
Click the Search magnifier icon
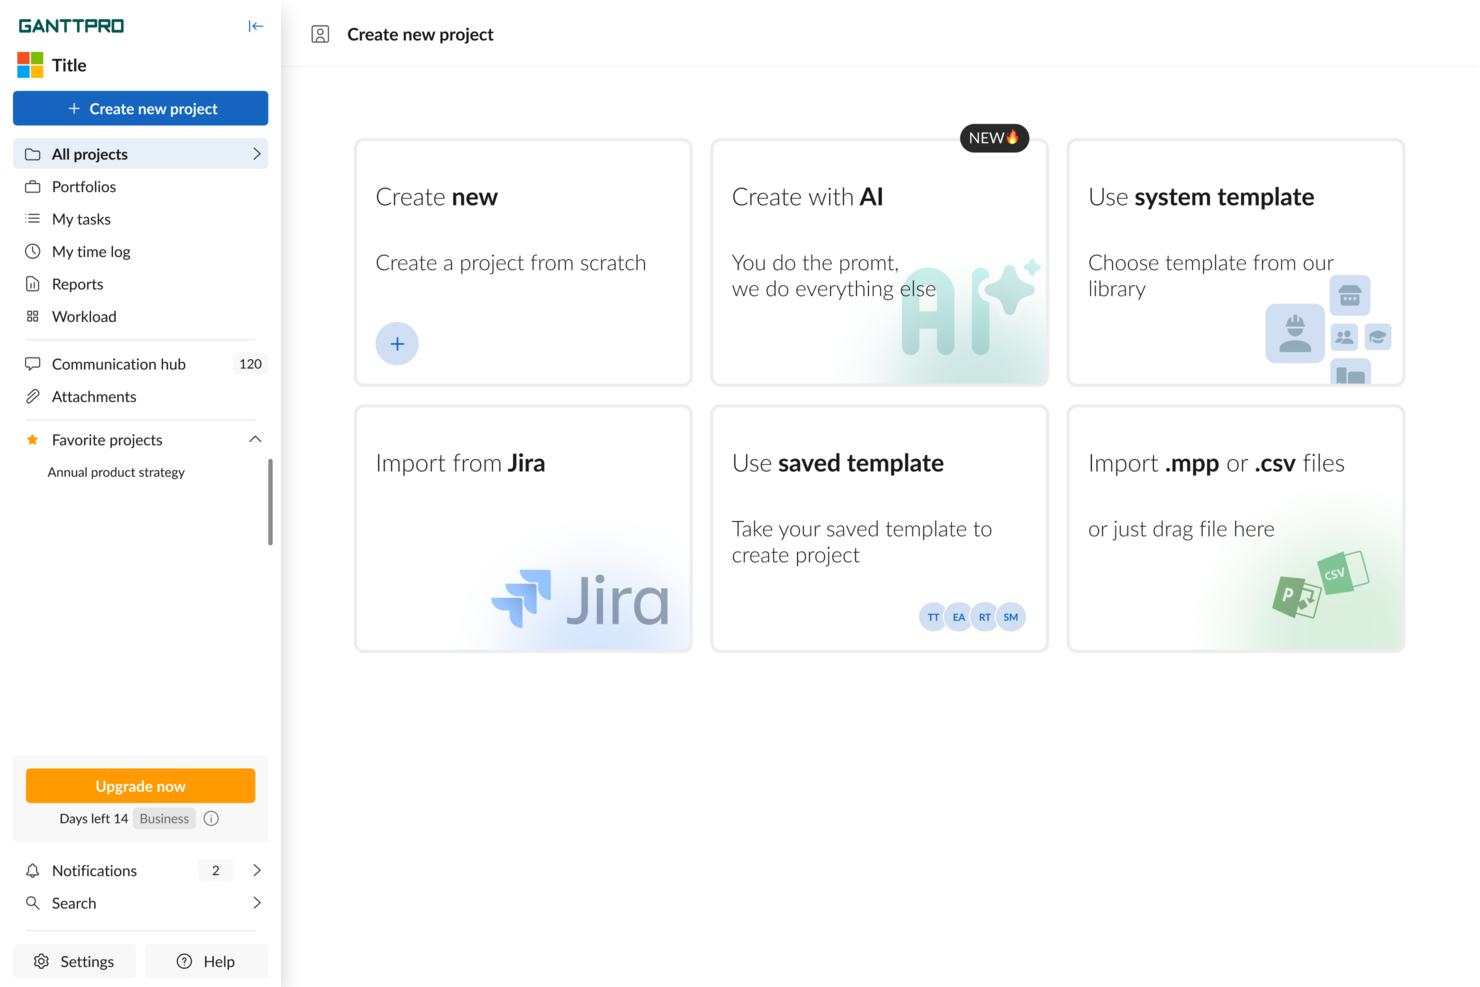point(33,903)
